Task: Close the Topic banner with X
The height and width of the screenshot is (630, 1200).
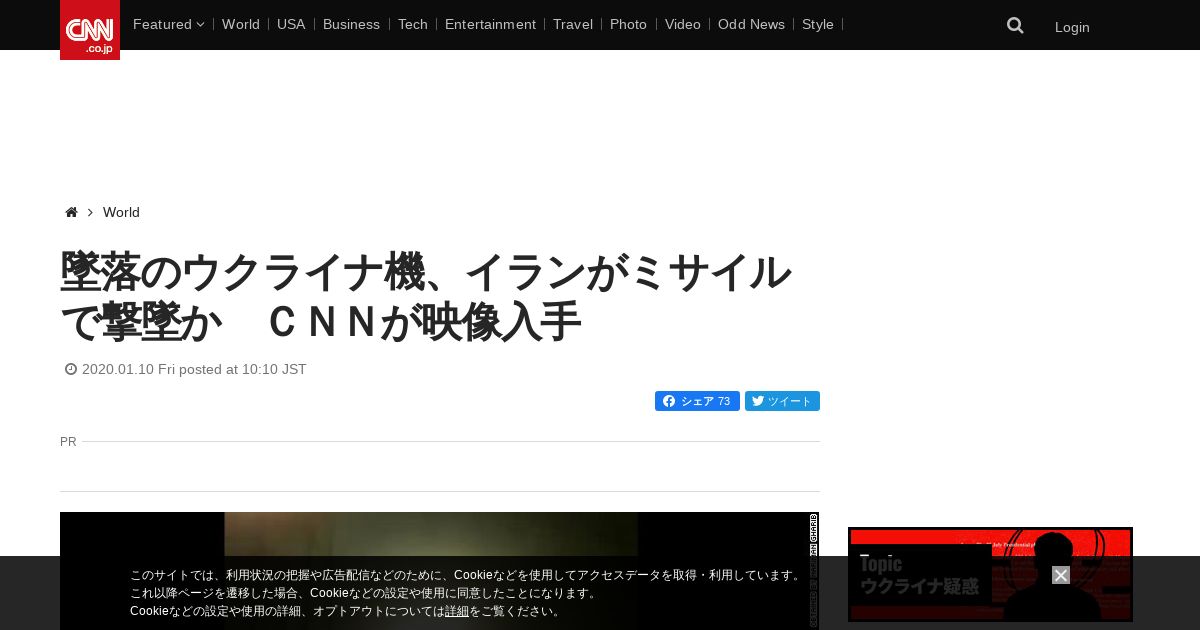Action: point(1061,575)
